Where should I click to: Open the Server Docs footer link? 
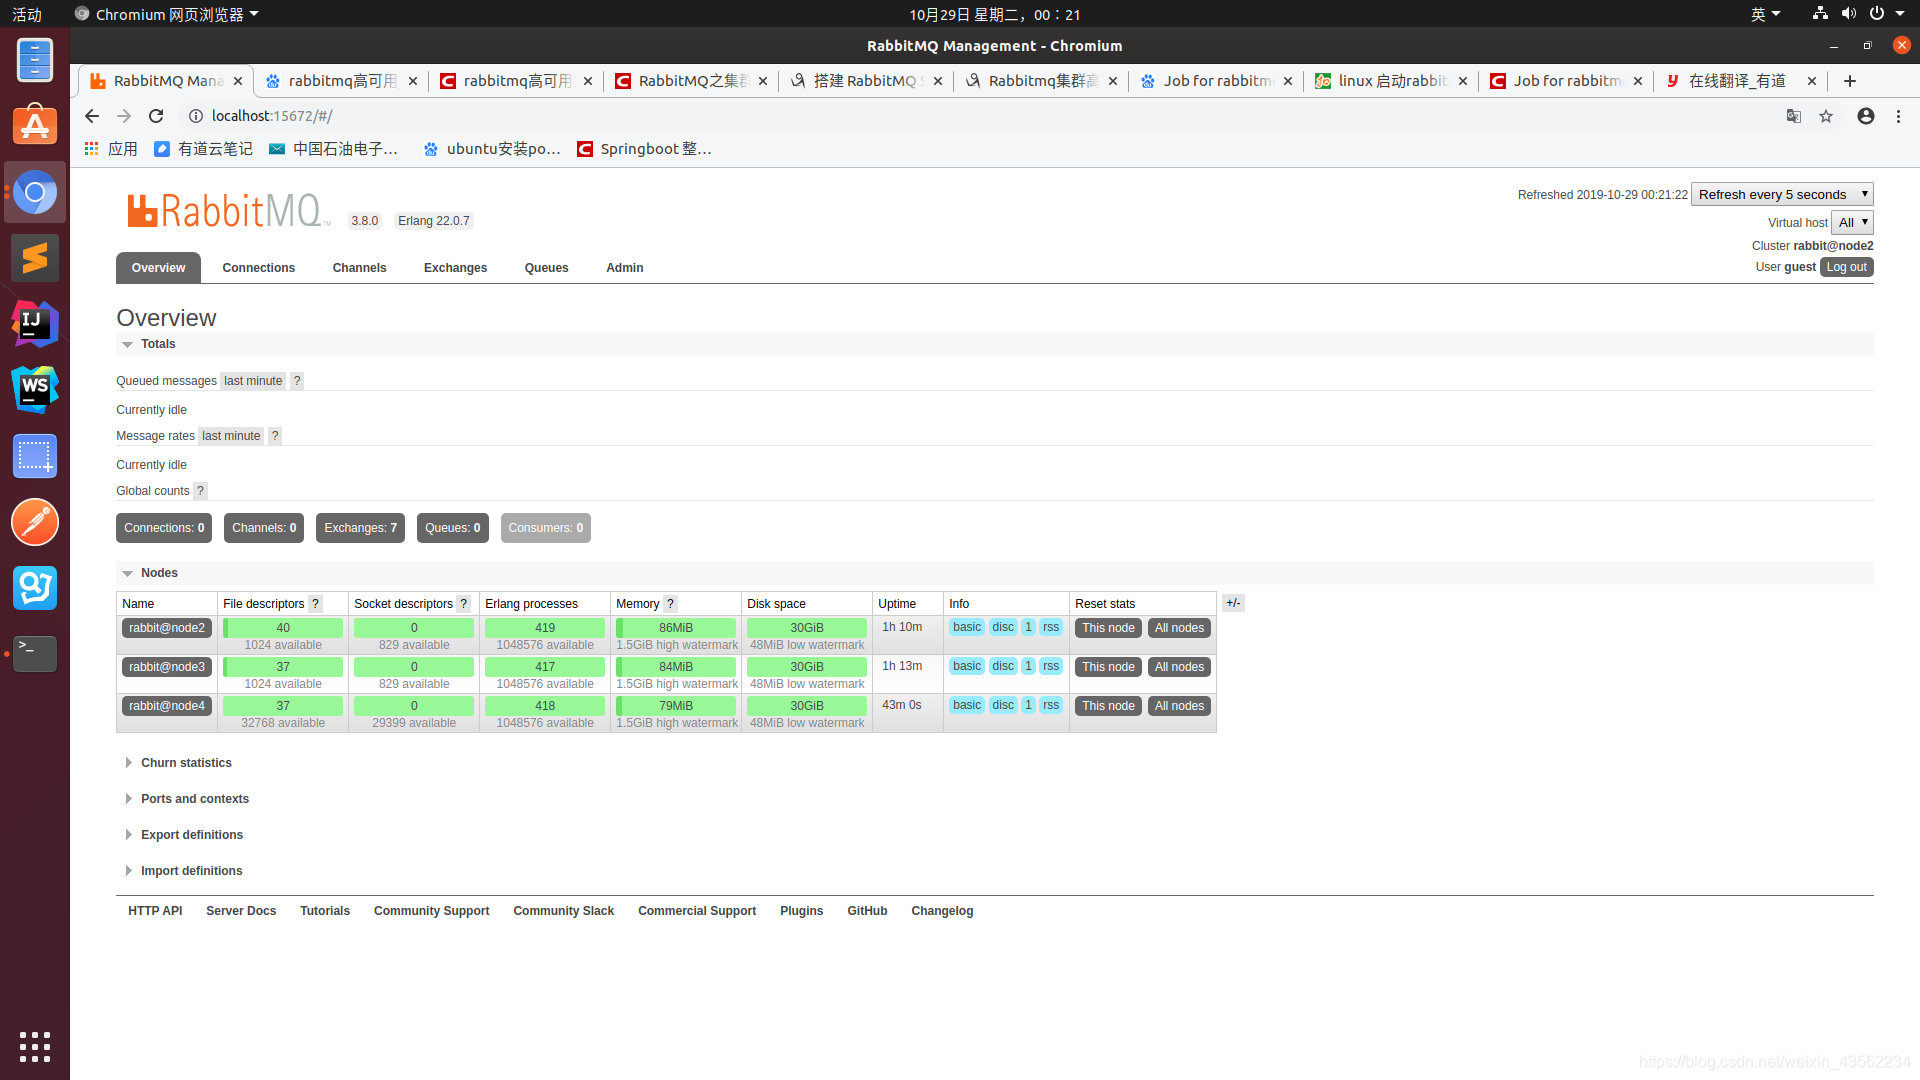[x=241, y=911]
